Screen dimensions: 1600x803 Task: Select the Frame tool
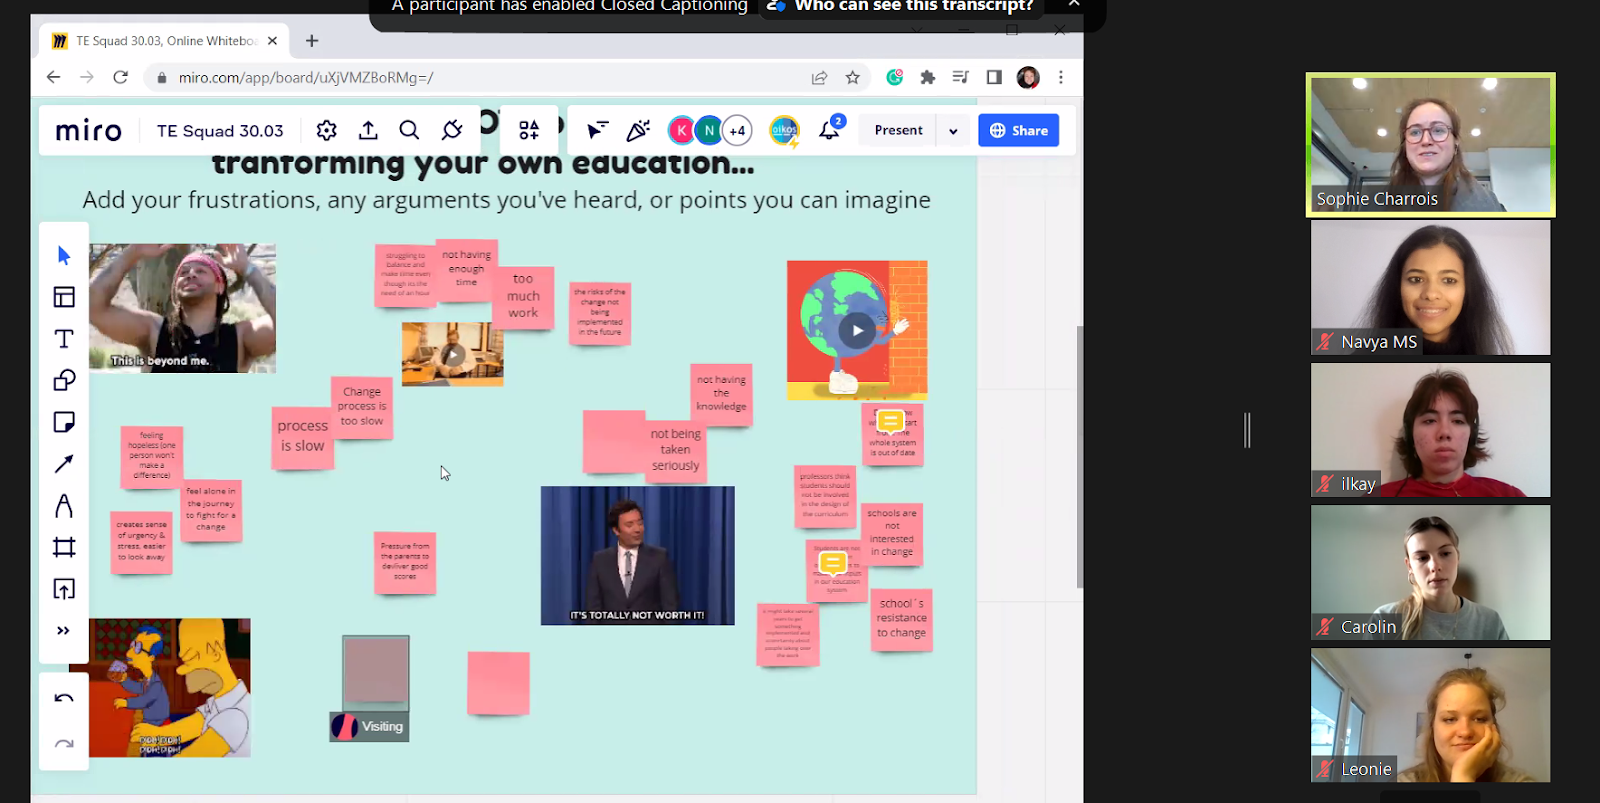pos(64,547)
